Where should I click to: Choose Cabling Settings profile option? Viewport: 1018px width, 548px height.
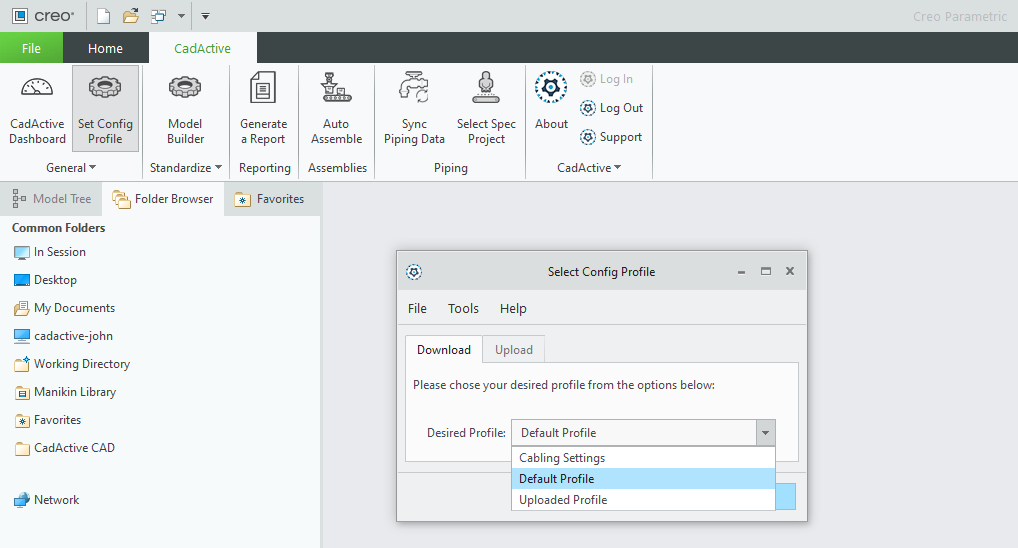click(x=643, y=458)
